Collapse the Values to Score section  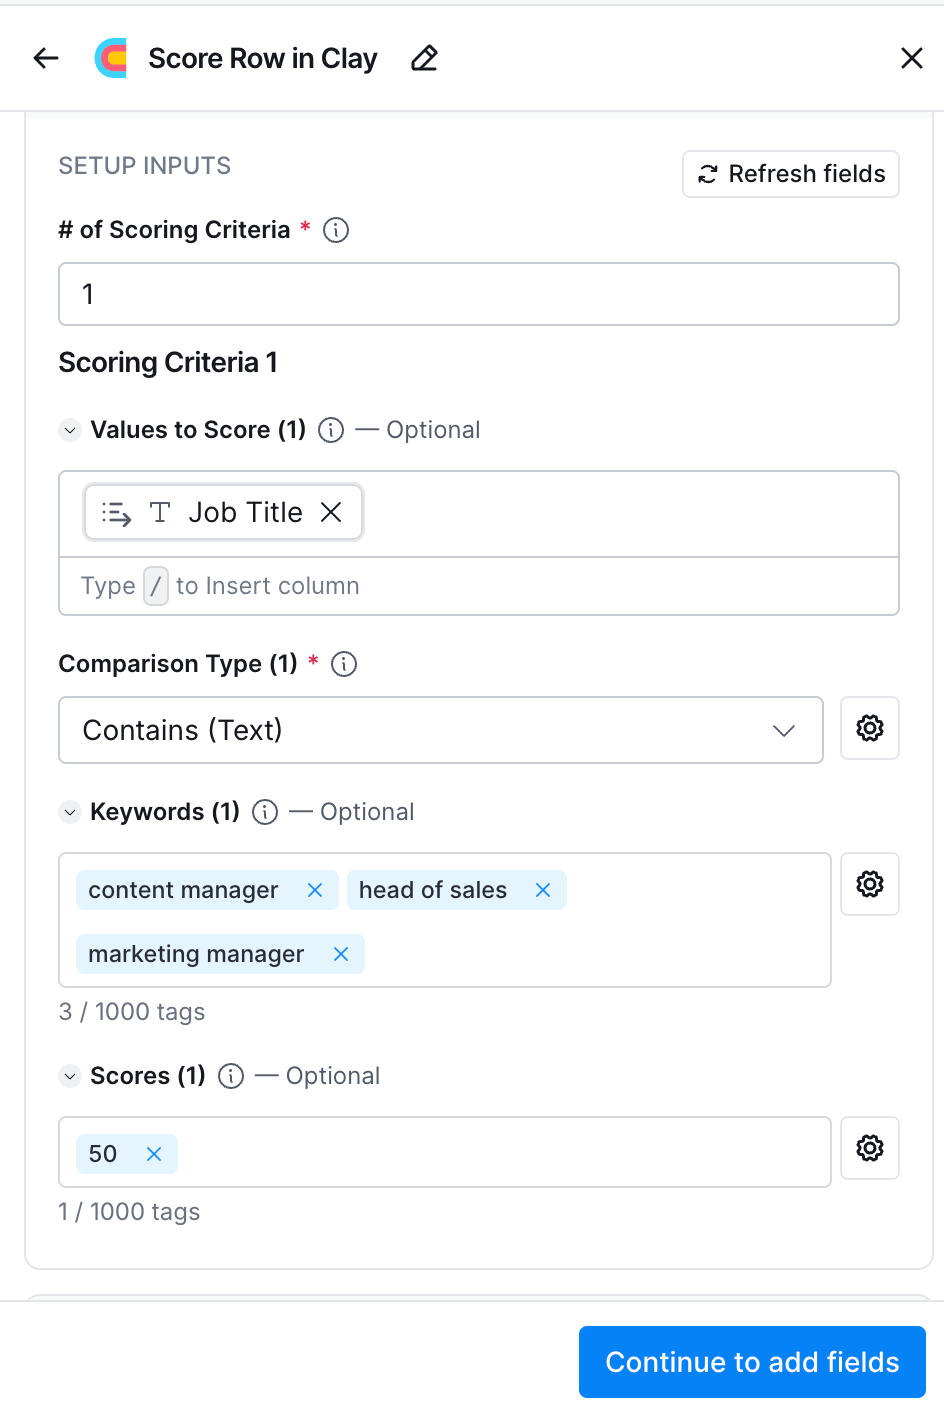[x=70, y=430]
